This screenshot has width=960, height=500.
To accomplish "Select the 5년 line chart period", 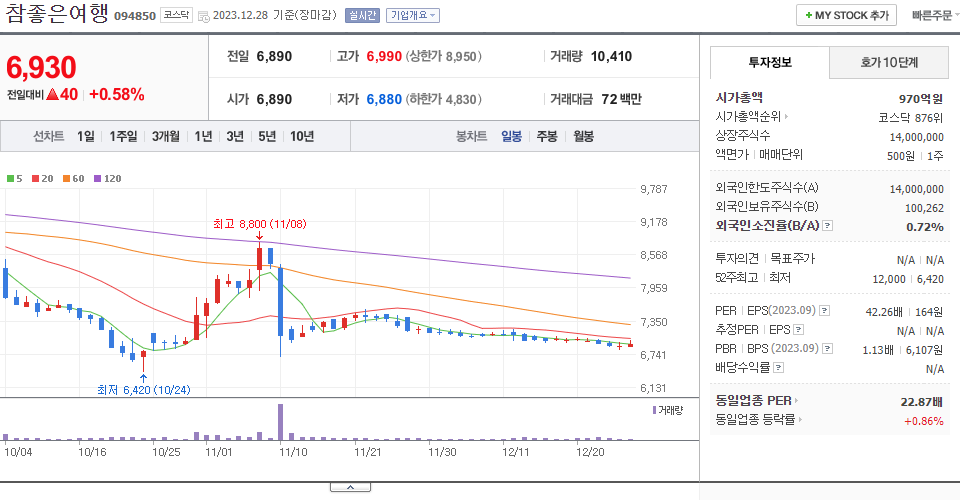I will coord(267,136).
